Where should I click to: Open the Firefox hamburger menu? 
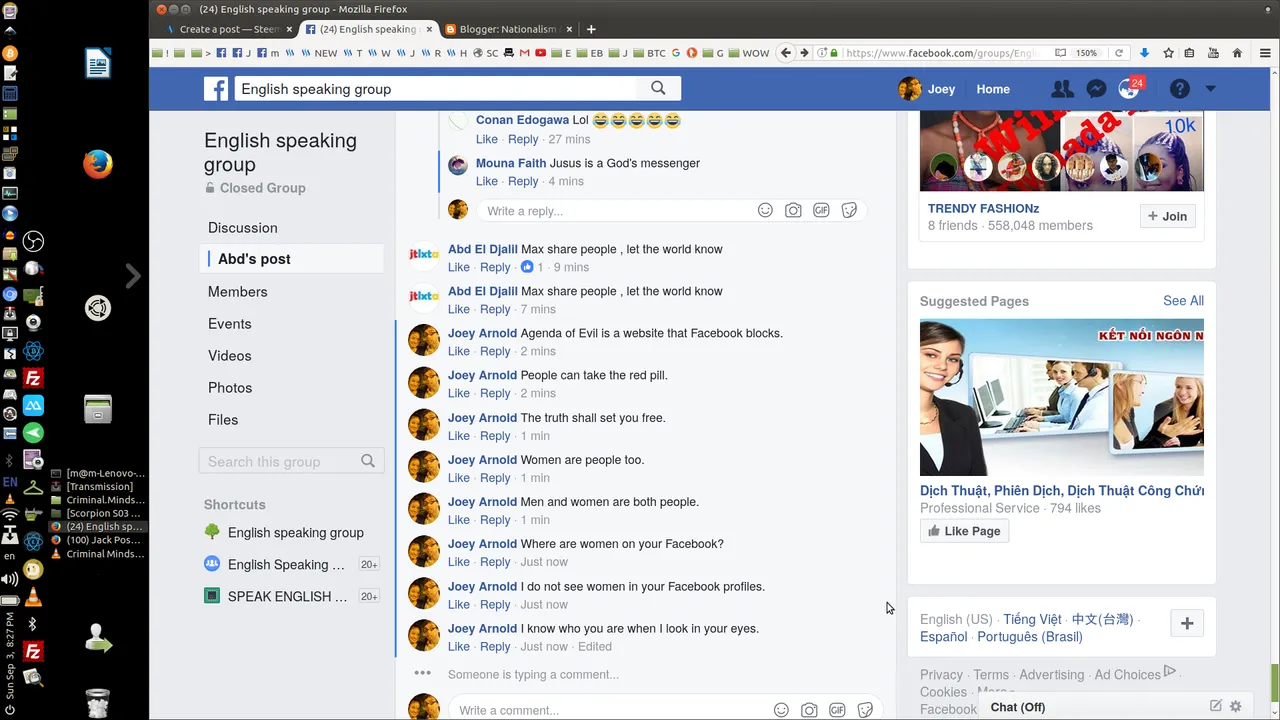click(1264, 53)
